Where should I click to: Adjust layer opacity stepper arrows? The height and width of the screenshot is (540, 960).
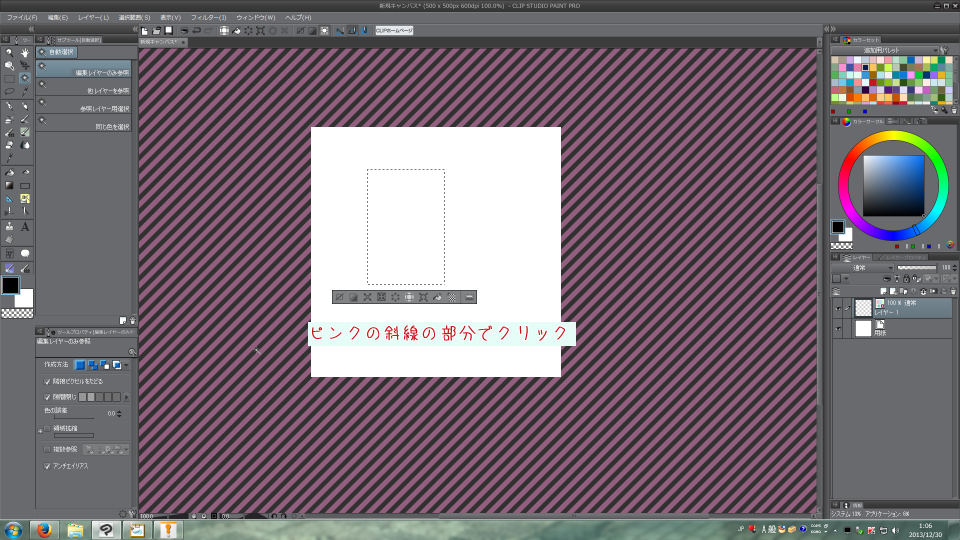coord(954,268)
